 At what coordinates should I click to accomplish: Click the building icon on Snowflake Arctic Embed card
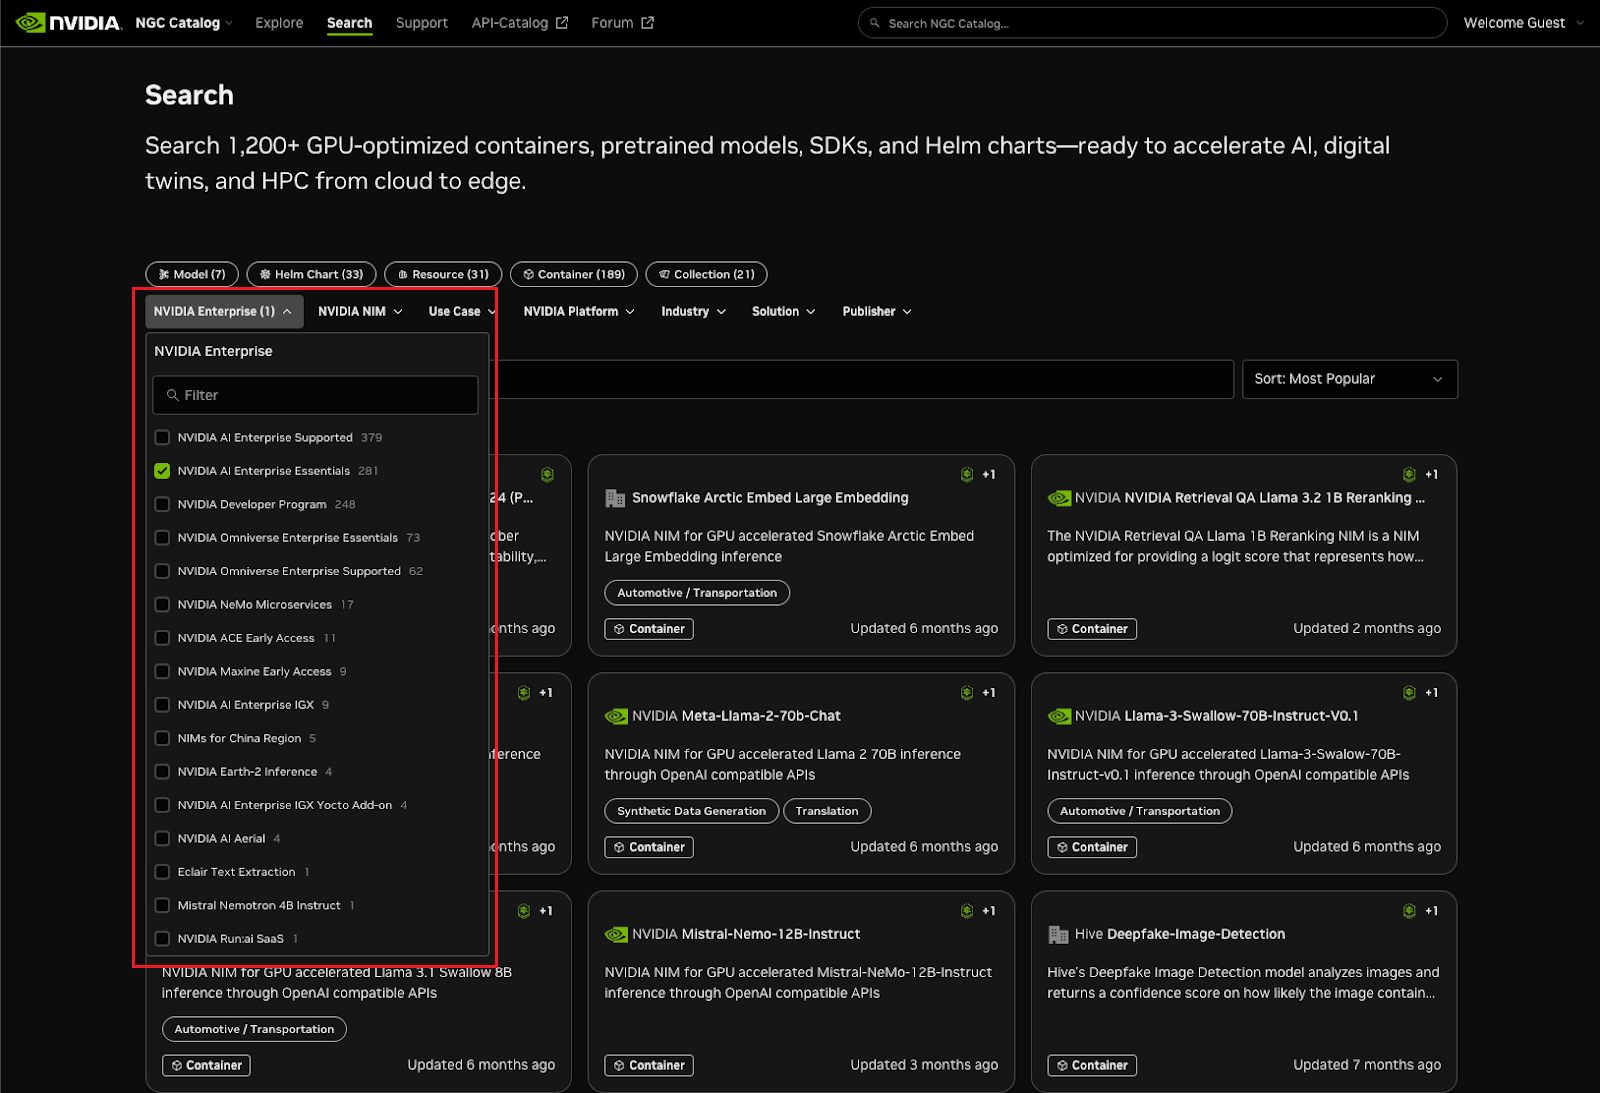[615, 498]
